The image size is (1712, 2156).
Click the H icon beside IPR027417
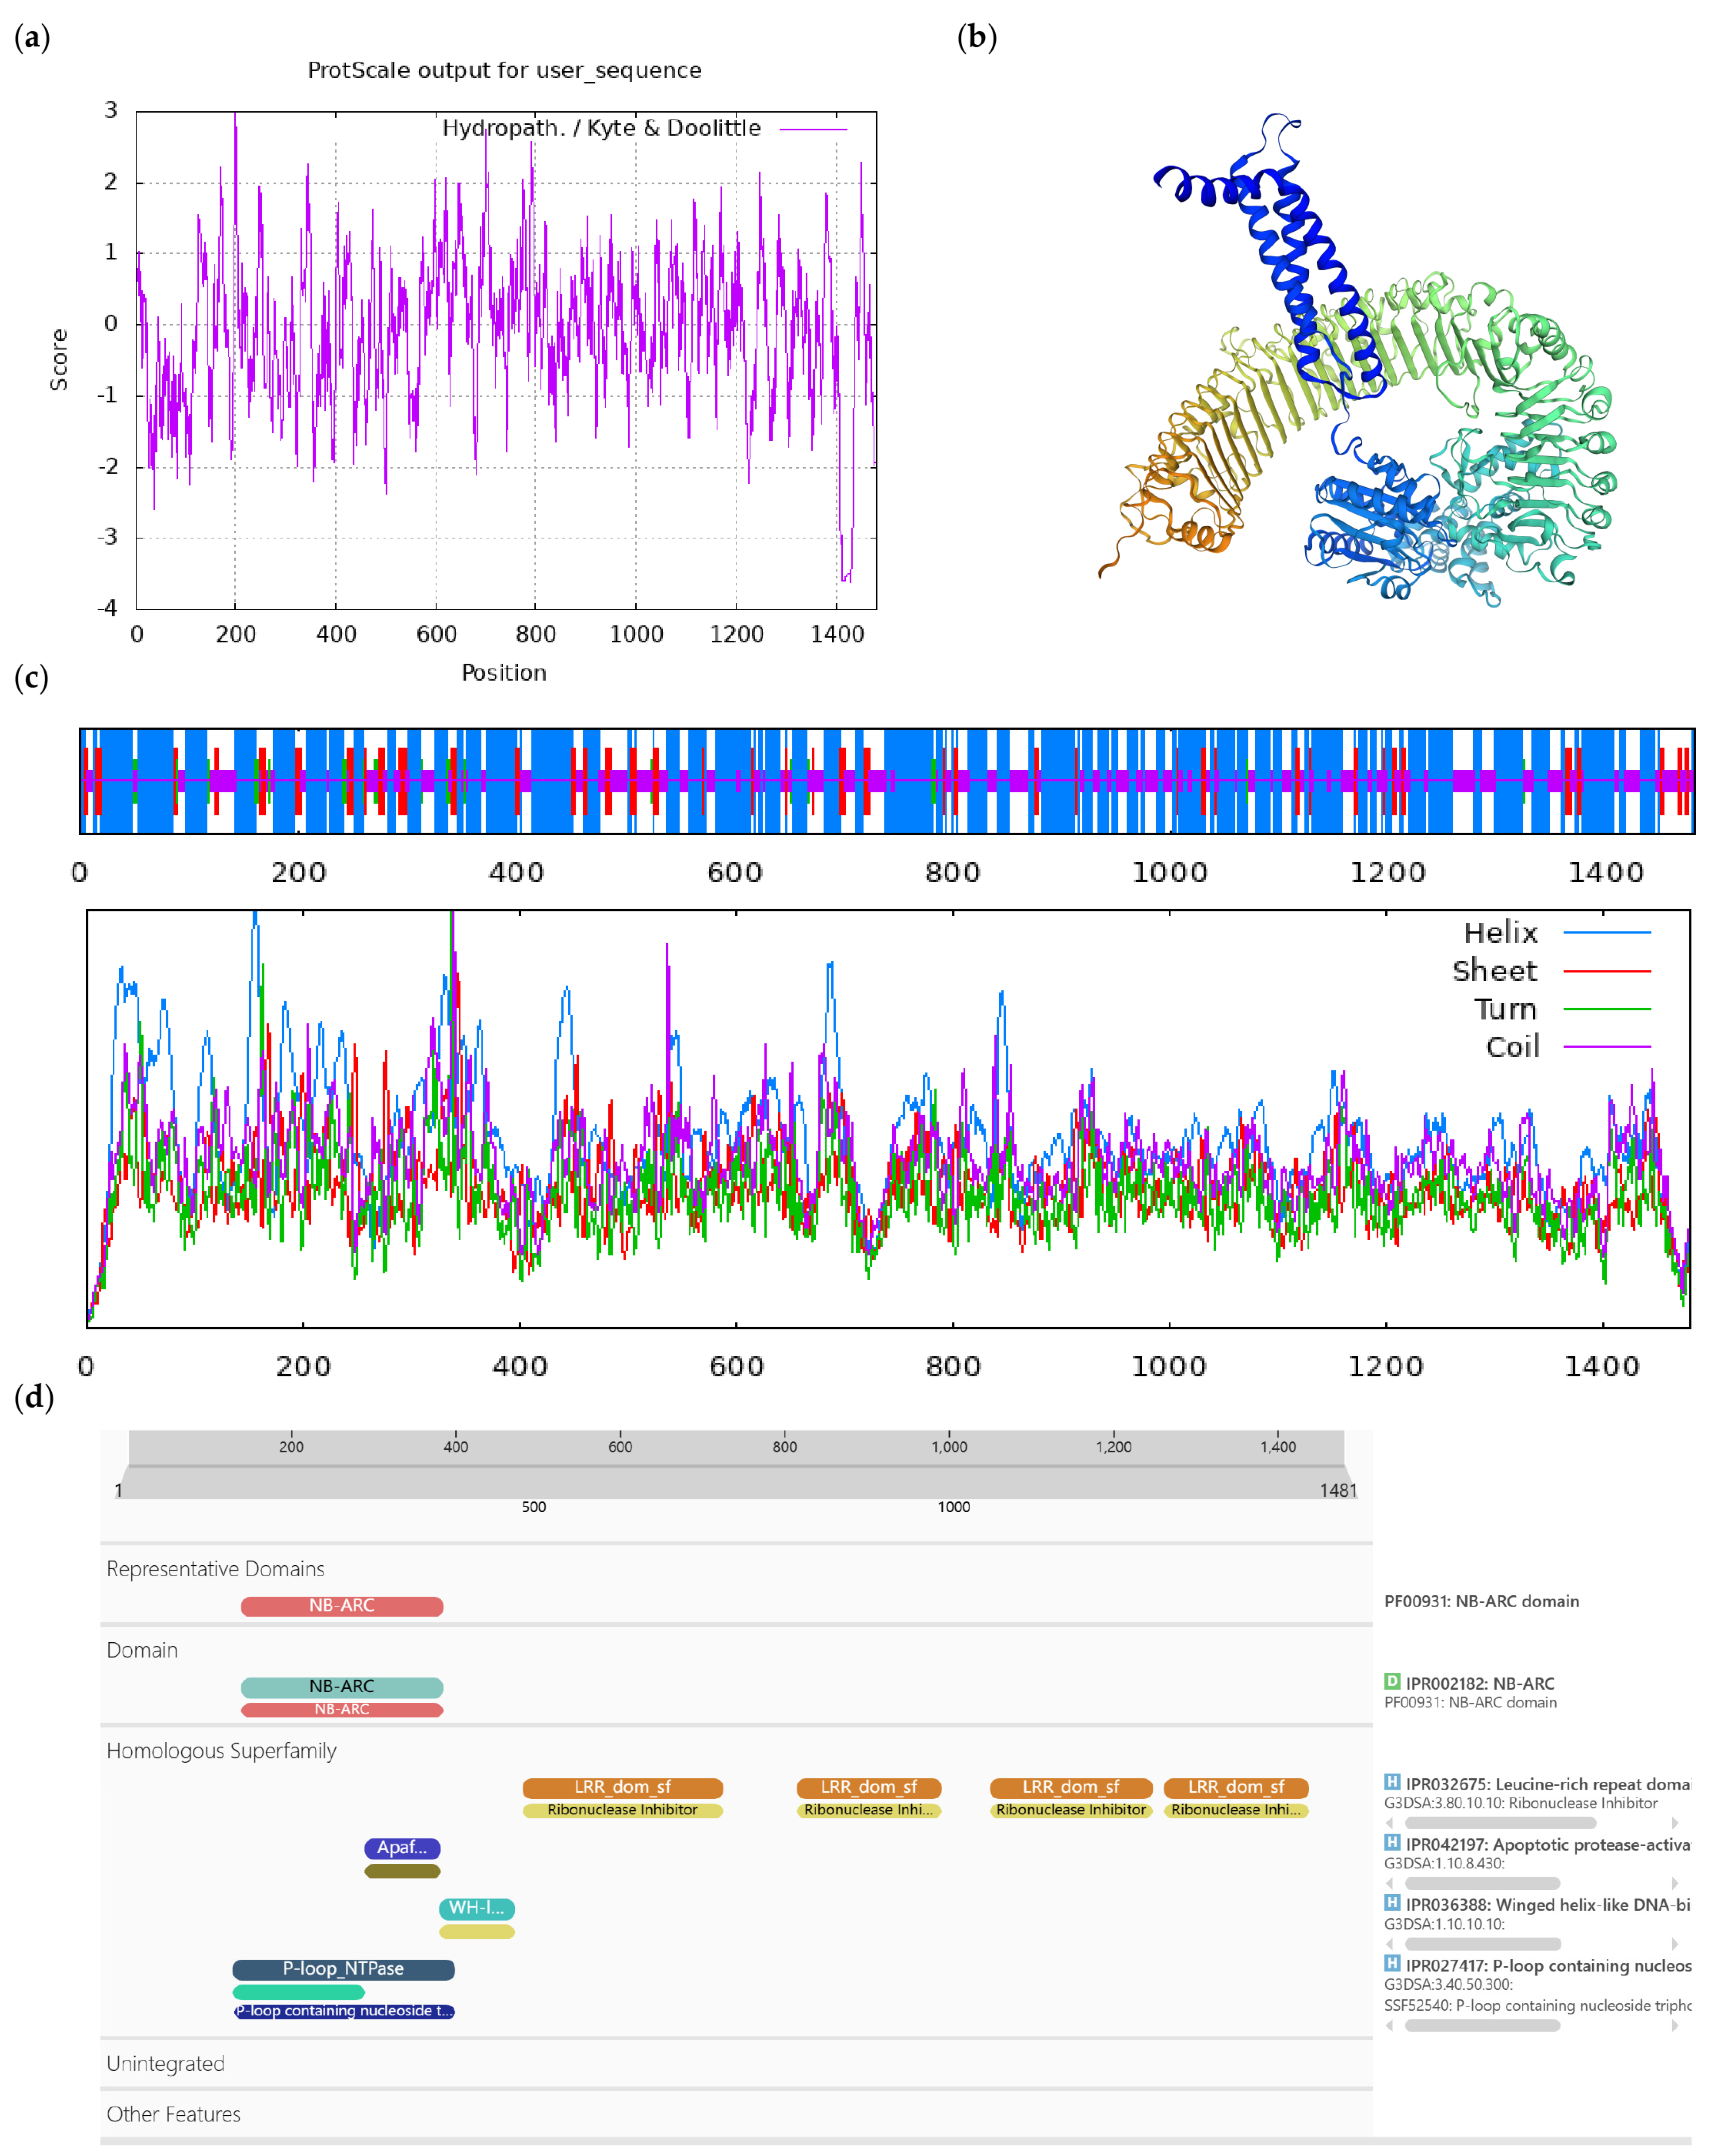1391,1963
